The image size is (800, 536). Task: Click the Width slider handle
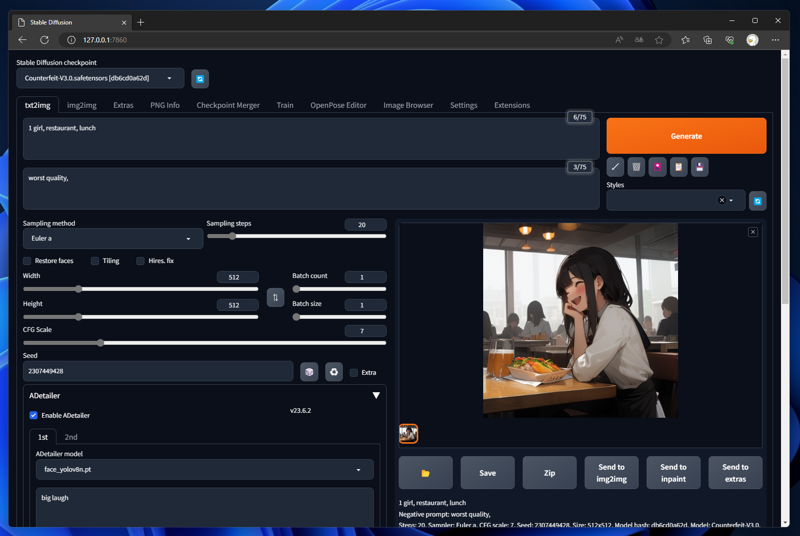click(x=79, y=289)
